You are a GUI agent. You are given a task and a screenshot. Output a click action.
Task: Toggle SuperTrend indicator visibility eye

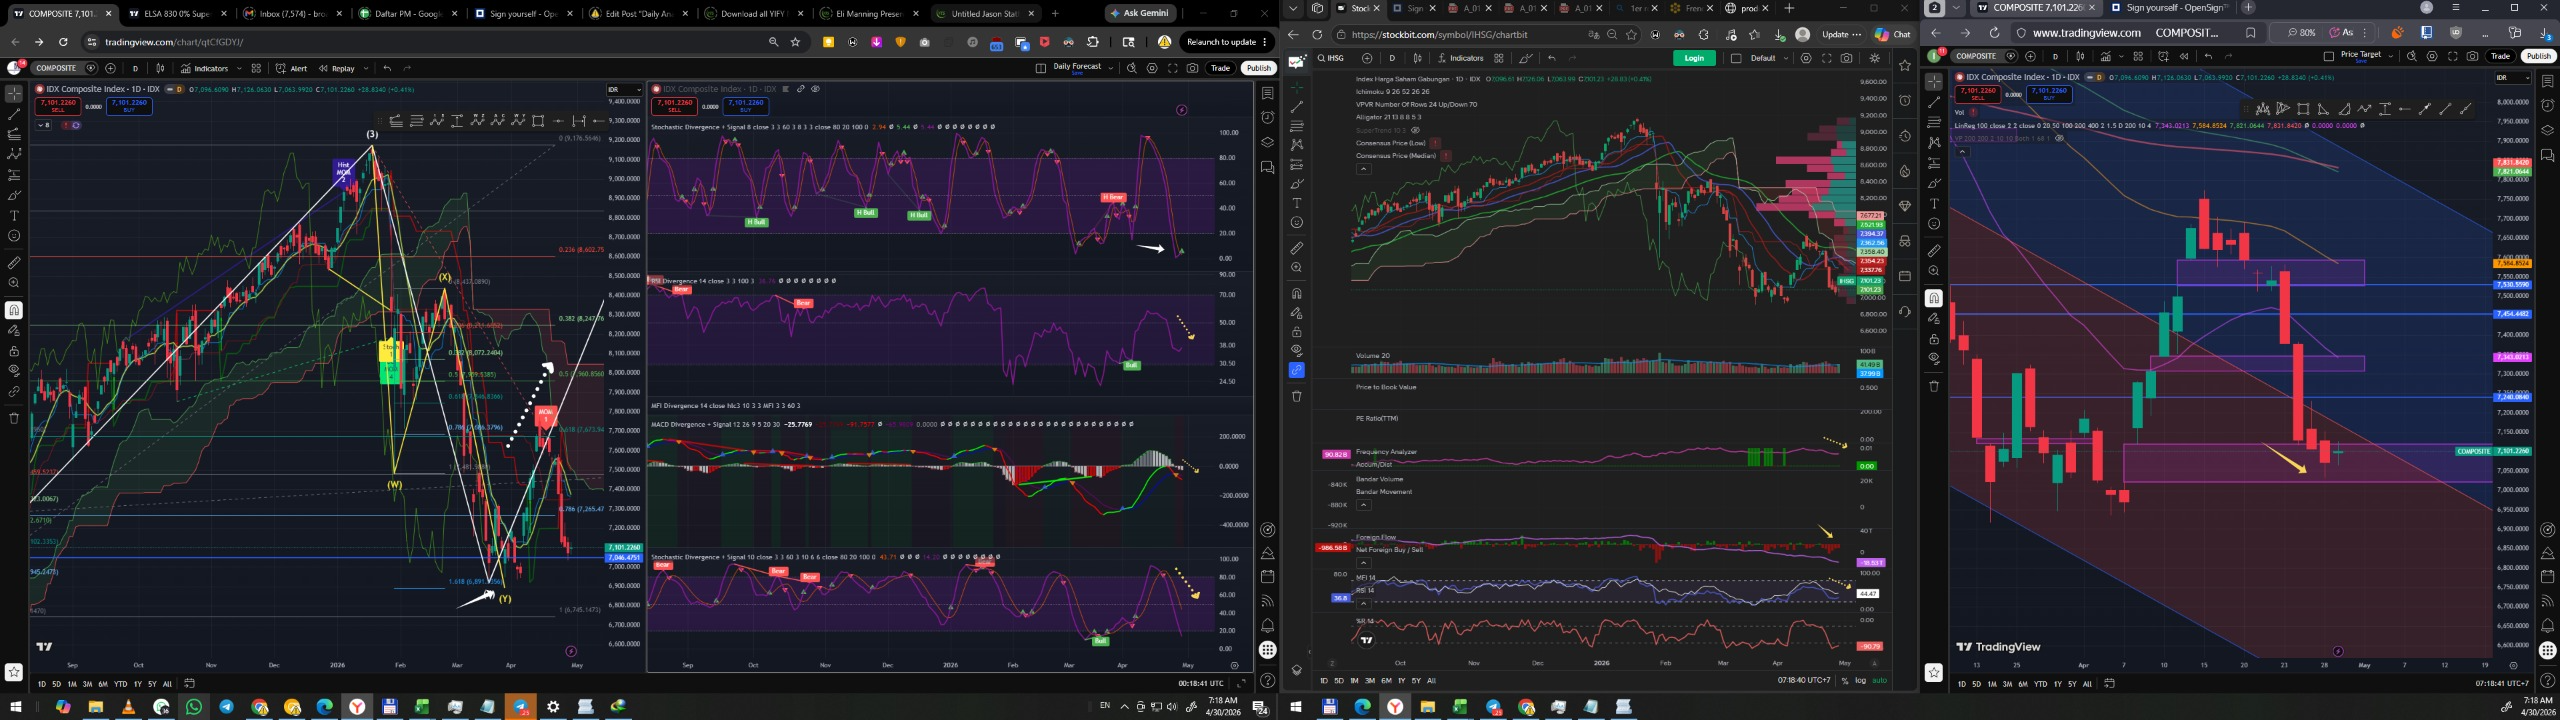(x=1415, y=130)
